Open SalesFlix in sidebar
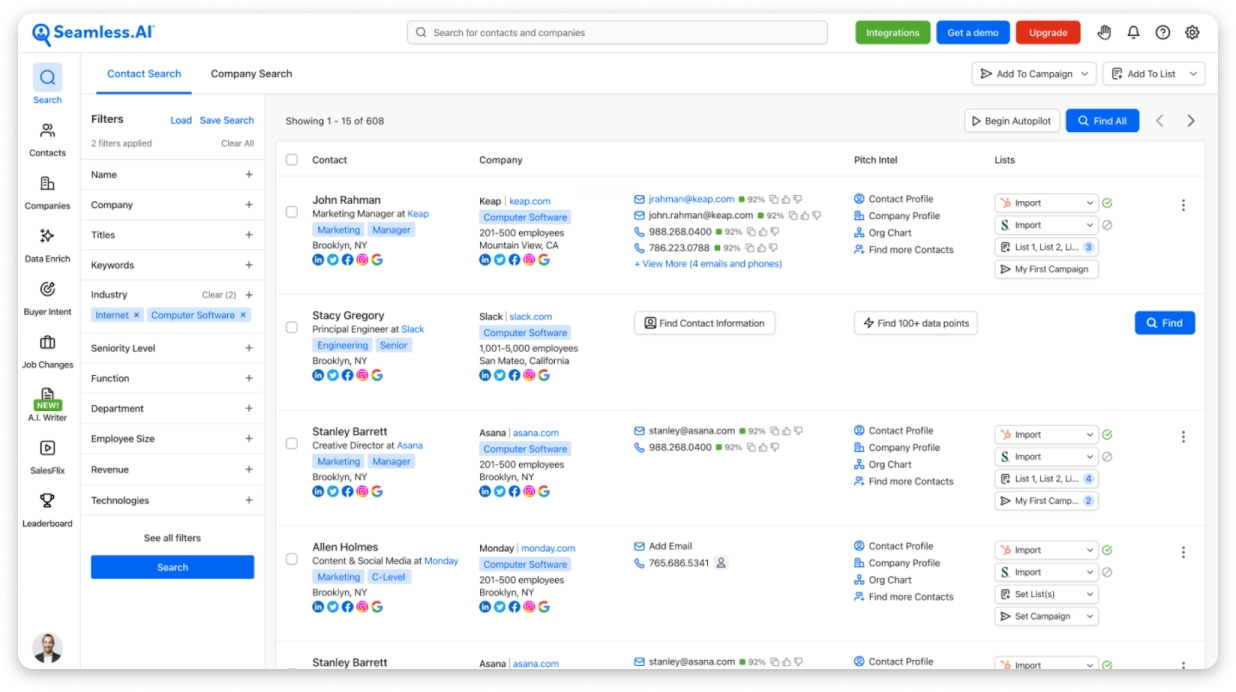The height and width of the screenshot is (692, 1236). tap(47, 457)
